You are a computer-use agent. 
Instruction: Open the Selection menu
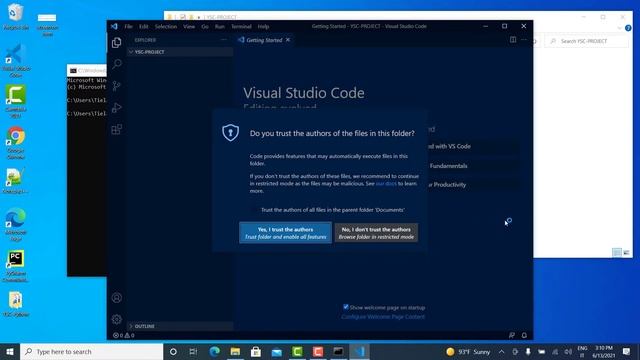point(166,26)
